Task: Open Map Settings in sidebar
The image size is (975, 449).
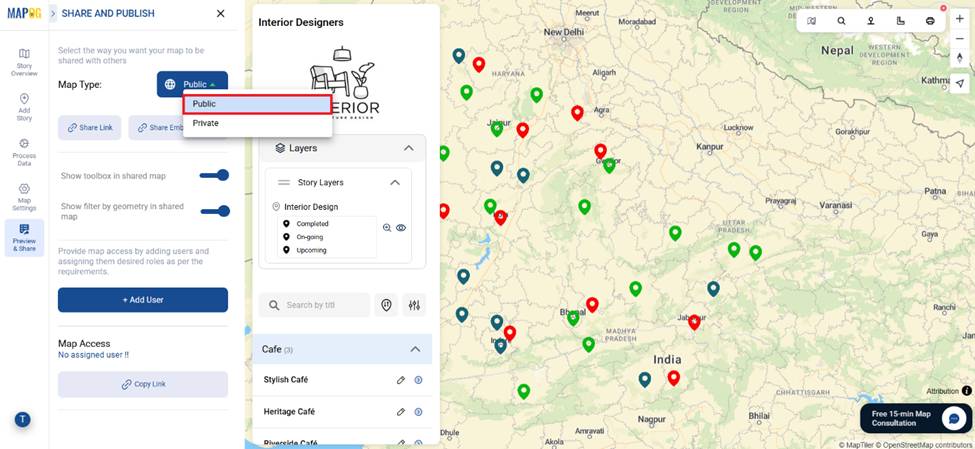Action: click(24, 196)
